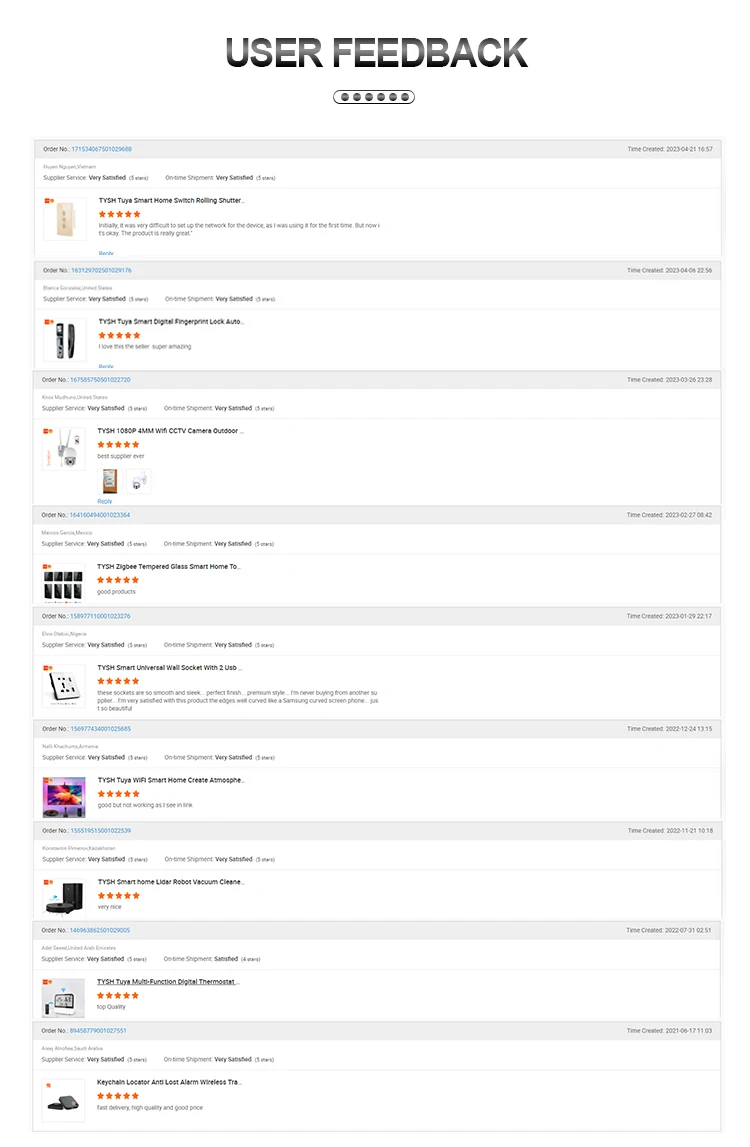Click the dotted indicator below the User Feedback heading
750x1147 pixels.
click(x=373, y=97)
